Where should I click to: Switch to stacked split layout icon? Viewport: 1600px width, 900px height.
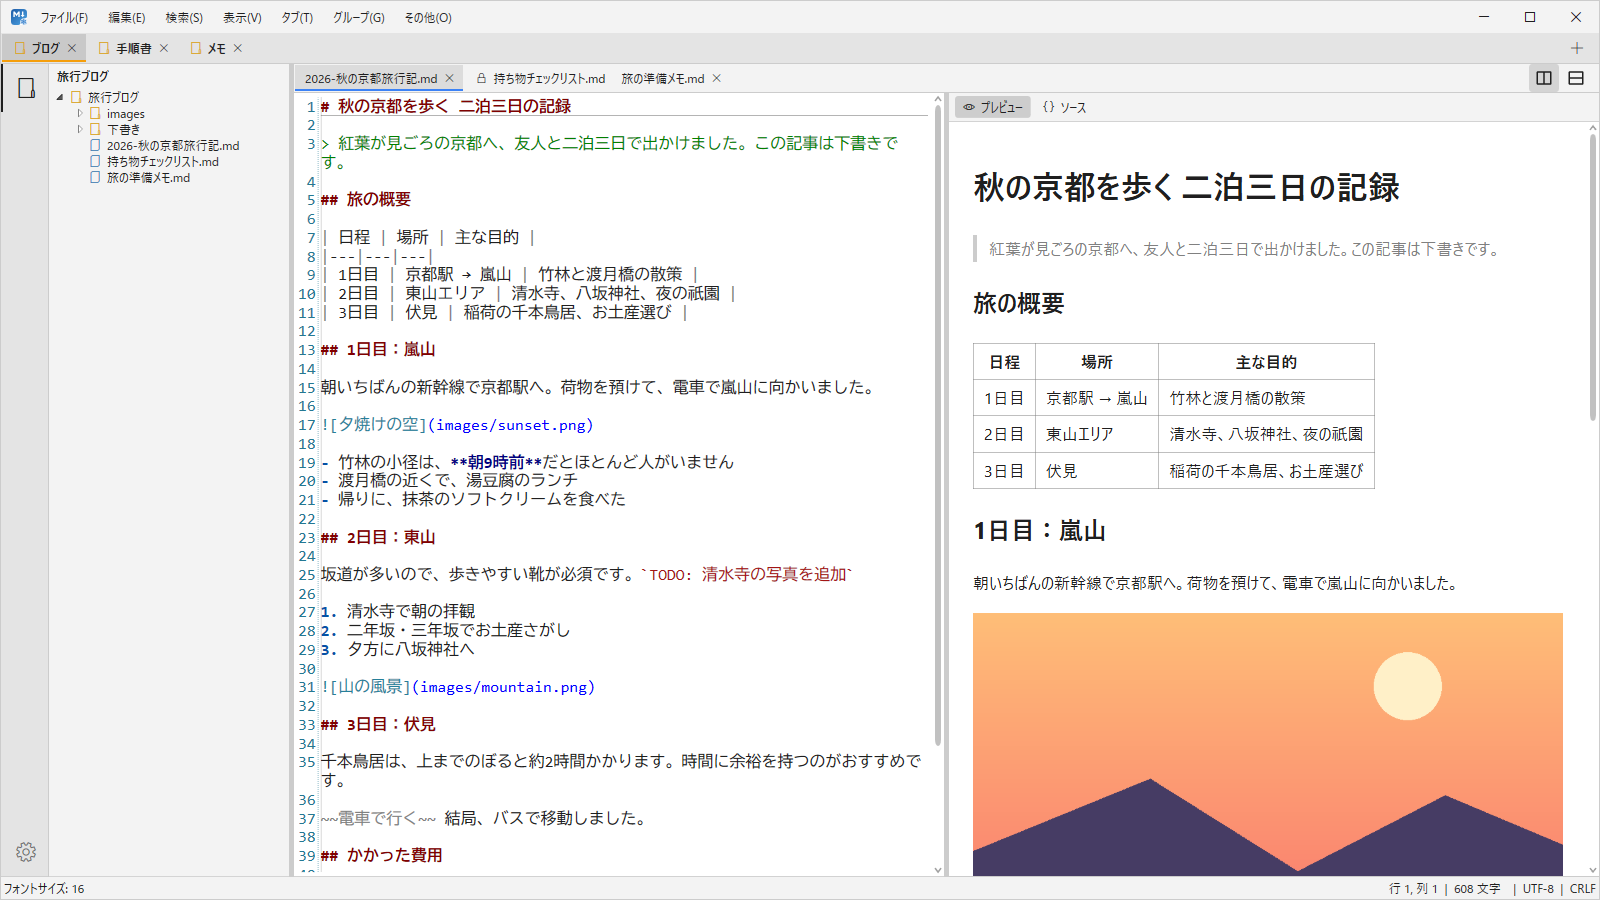click(1576, 78)
